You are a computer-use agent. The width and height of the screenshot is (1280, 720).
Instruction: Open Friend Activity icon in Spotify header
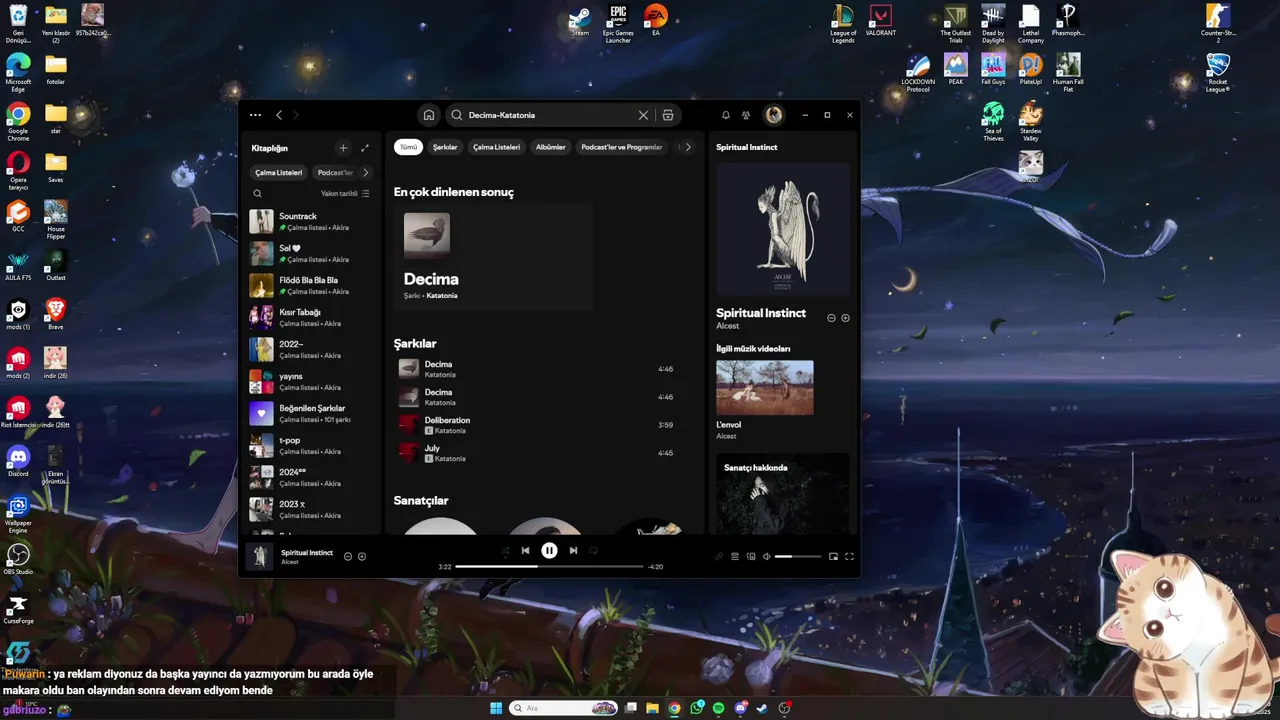coord(746,115)
